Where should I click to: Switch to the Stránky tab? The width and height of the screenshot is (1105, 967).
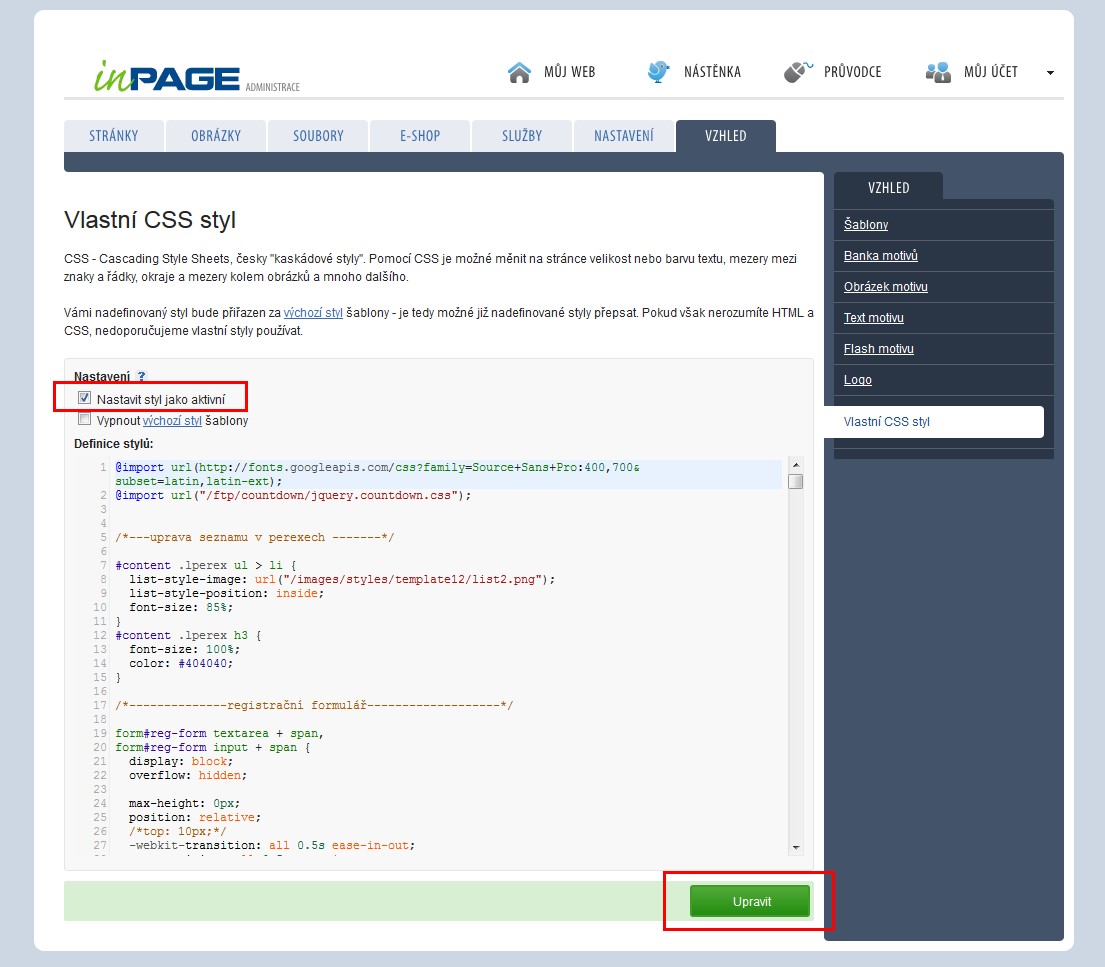tap(113, 136)
